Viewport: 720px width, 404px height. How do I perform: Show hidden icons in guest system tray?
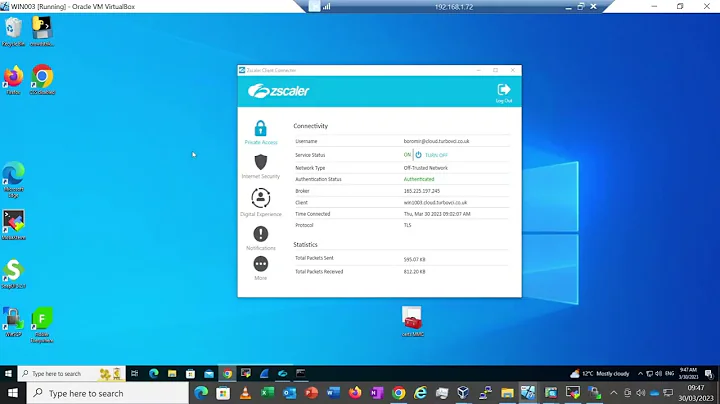[640, 373]
